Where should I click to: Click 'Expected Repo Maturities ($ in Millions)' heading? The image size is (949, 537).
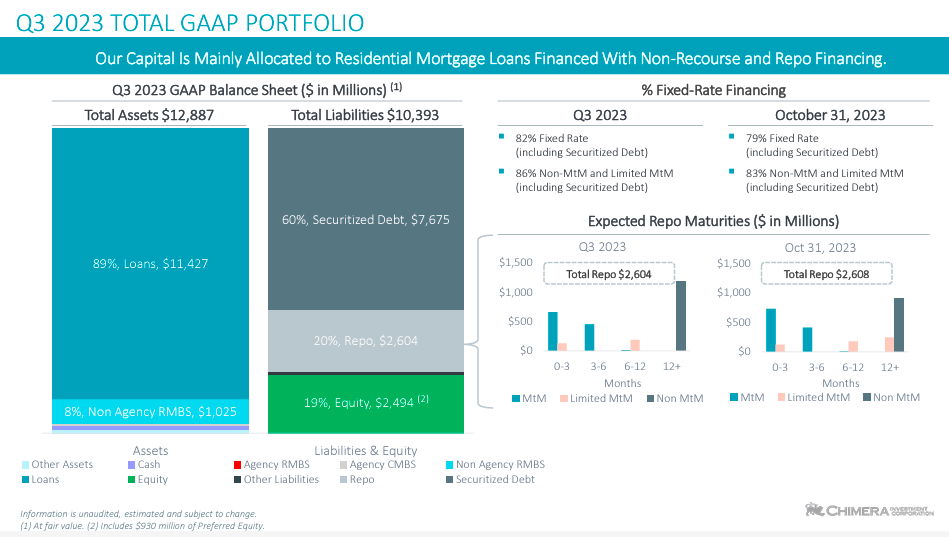[714, 221]
